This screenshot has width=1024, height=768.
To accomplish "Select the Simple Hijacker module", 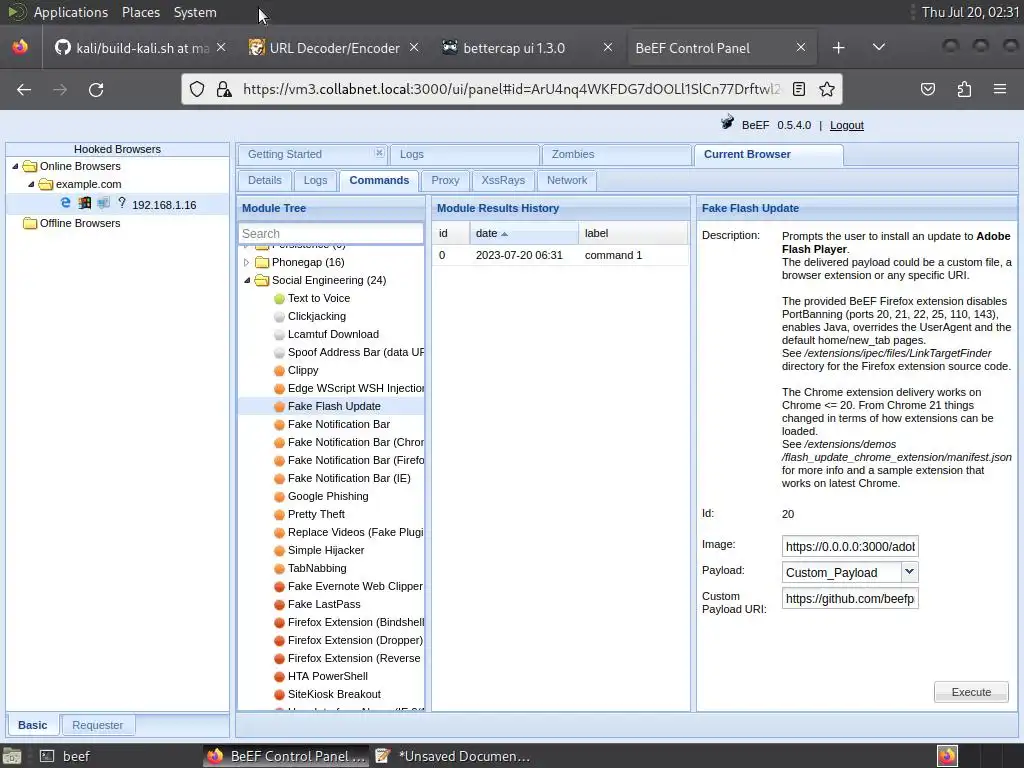I will coord(326,551).
